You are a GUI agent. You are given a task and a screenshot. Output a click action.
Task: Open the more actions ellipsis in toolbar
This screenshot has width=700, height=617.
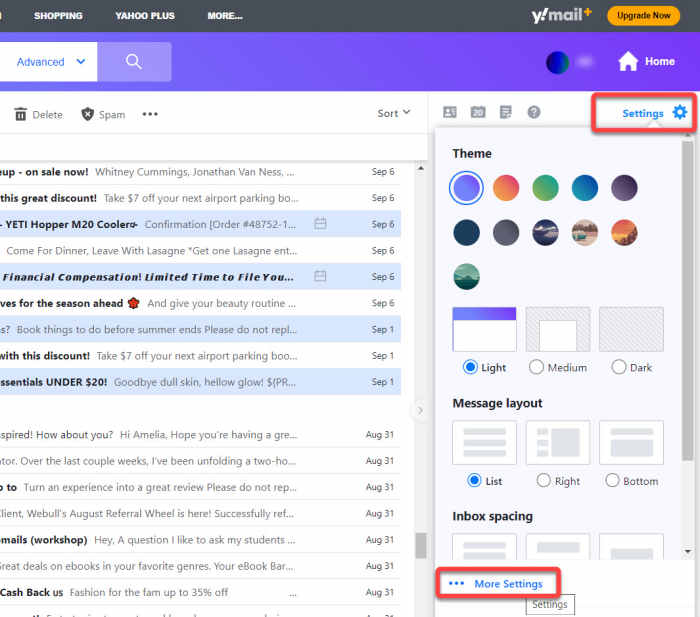point(150,114)
